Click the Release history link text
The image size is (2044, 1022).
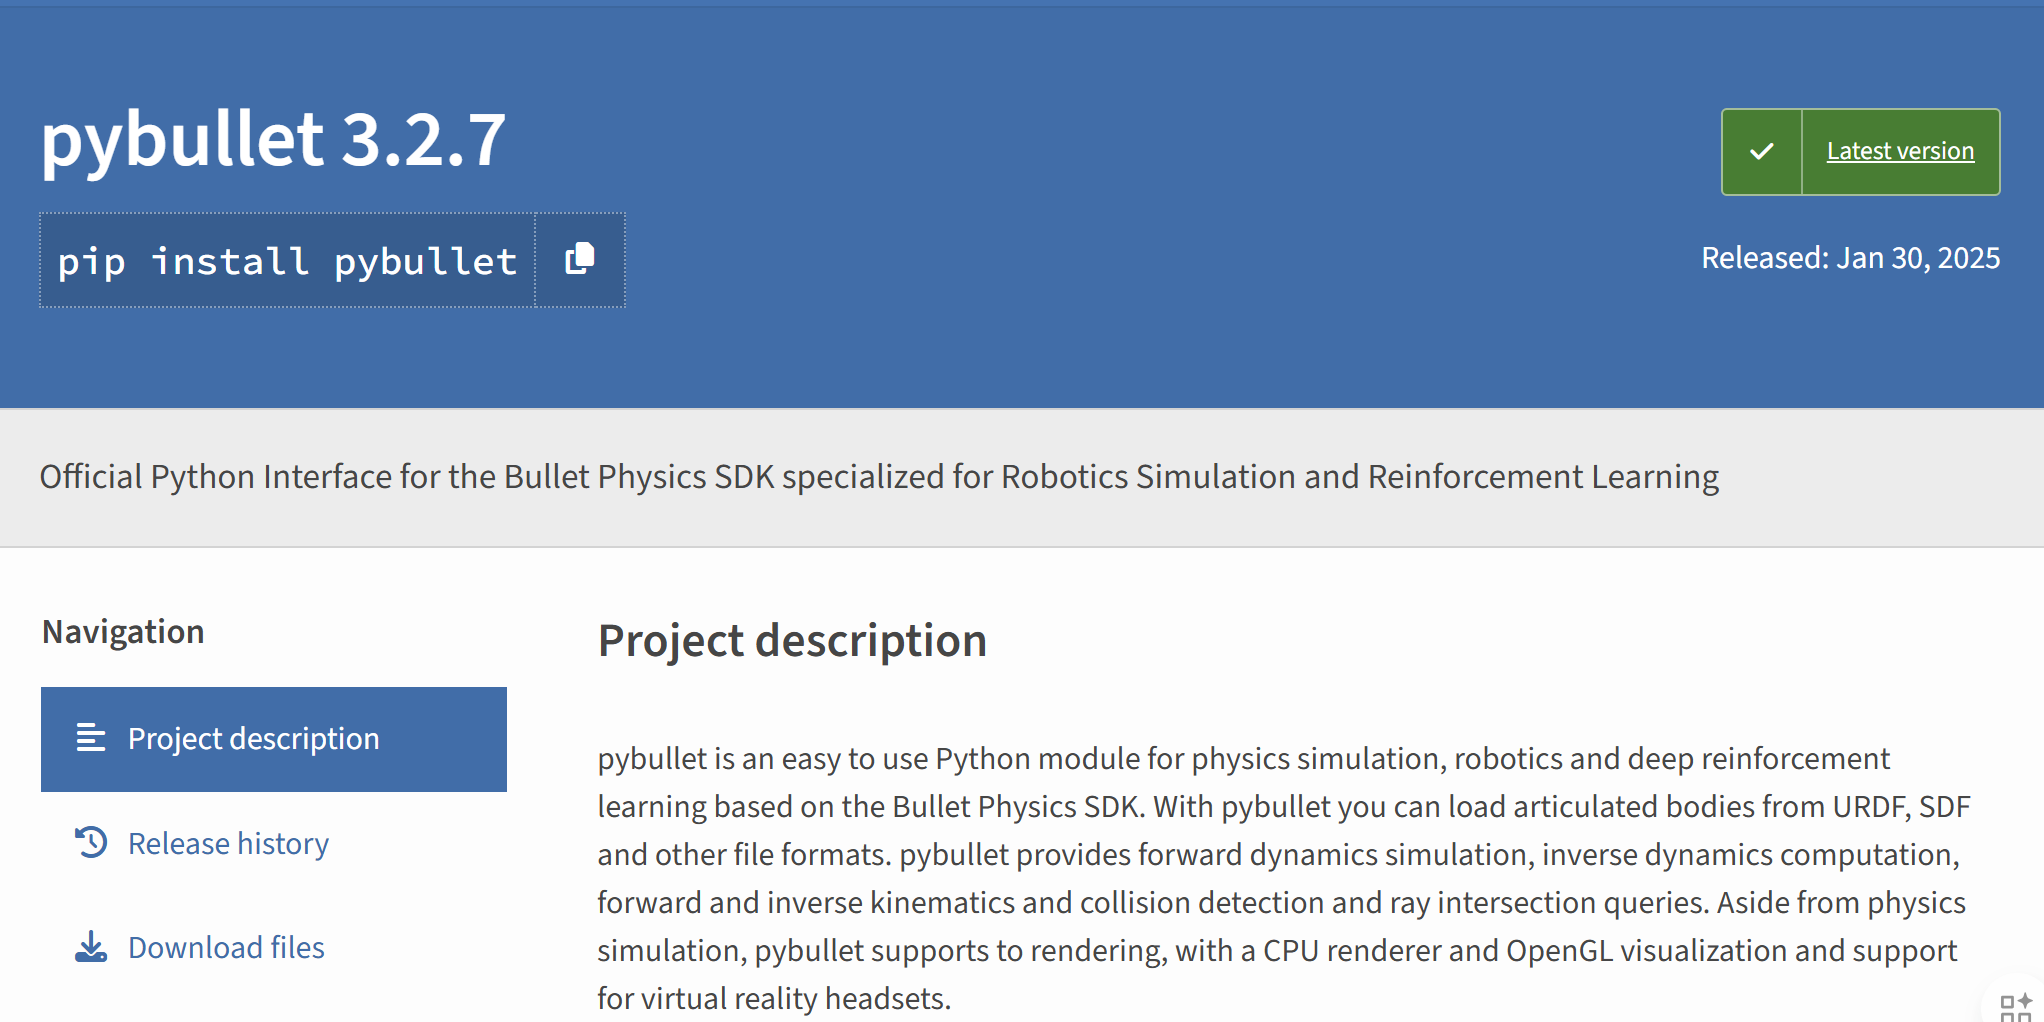click(x=228, y=844)
